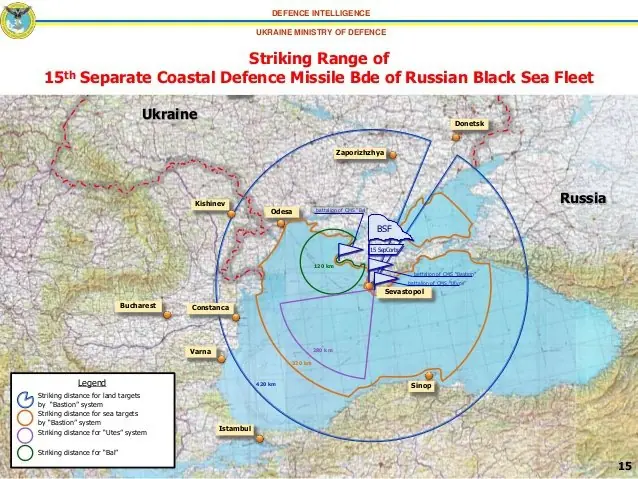Click the large BSF flag symbol

coord(389,228)
